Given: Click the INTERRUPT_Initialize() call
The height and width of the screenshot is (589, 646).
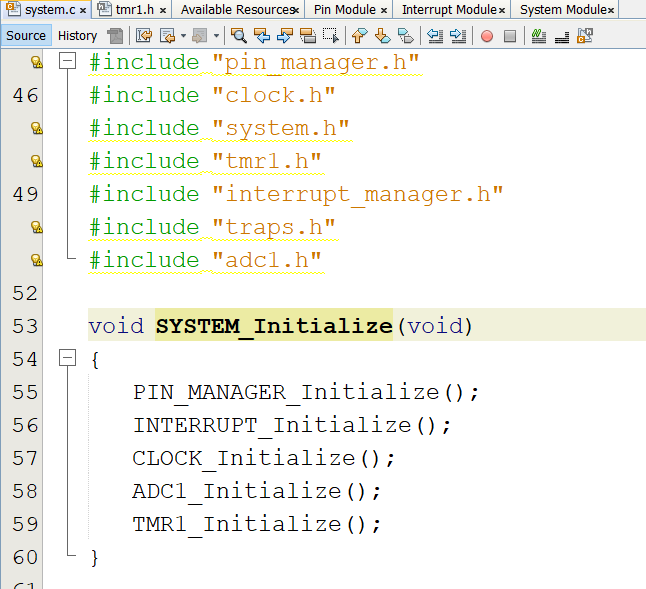Looking at the screenshot, I should pos(292,425).
